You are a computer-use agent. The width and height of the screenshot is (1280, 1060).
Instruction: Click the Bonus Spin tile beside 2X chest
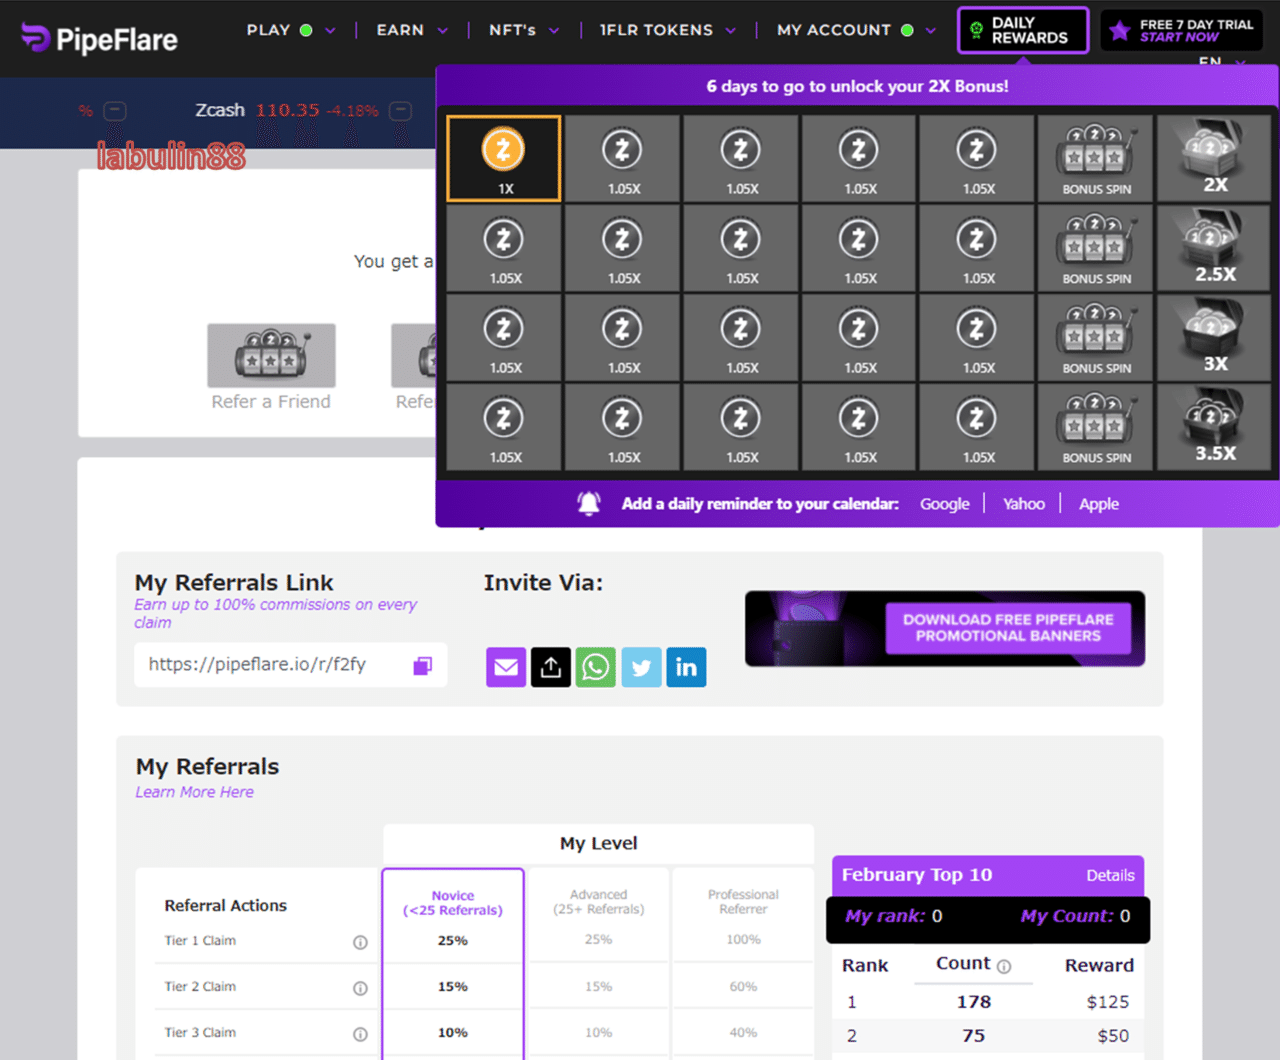click(1096, 158)
